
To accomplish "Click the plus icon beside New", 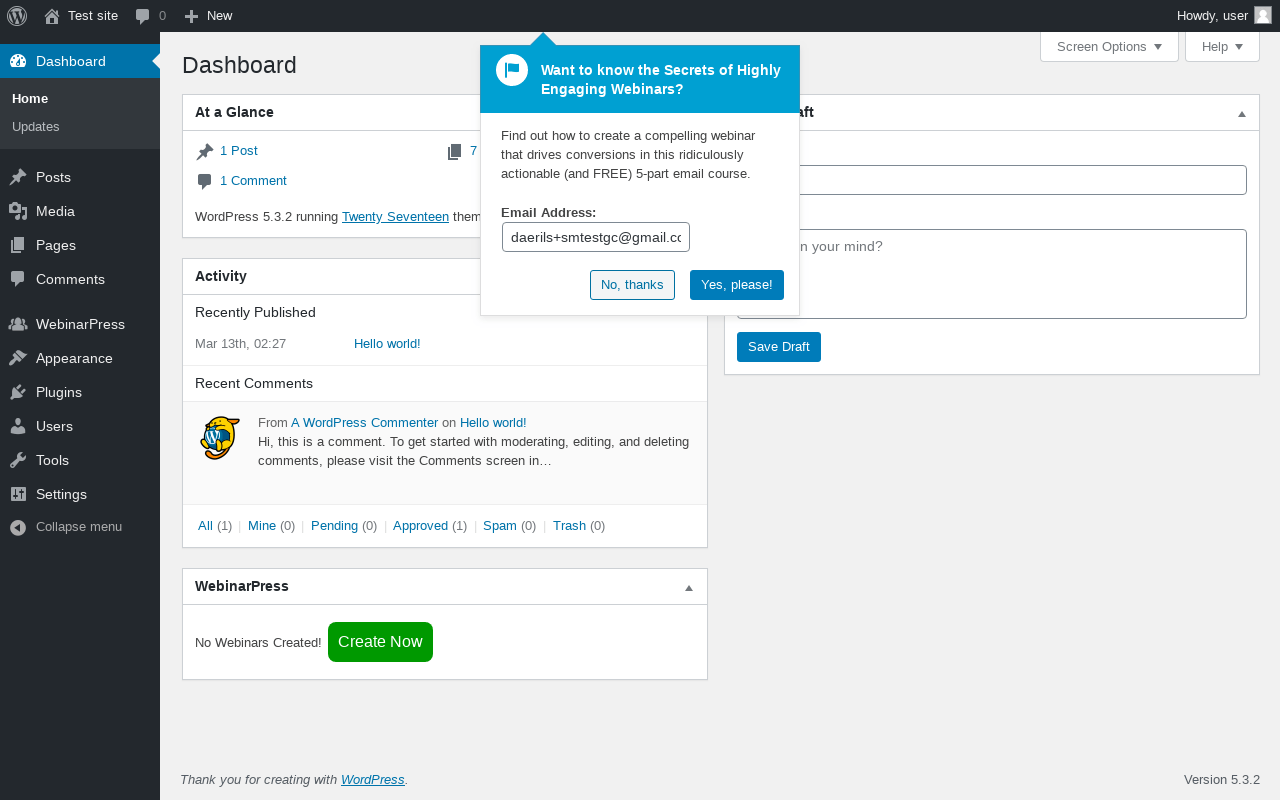I will point(192,16).
